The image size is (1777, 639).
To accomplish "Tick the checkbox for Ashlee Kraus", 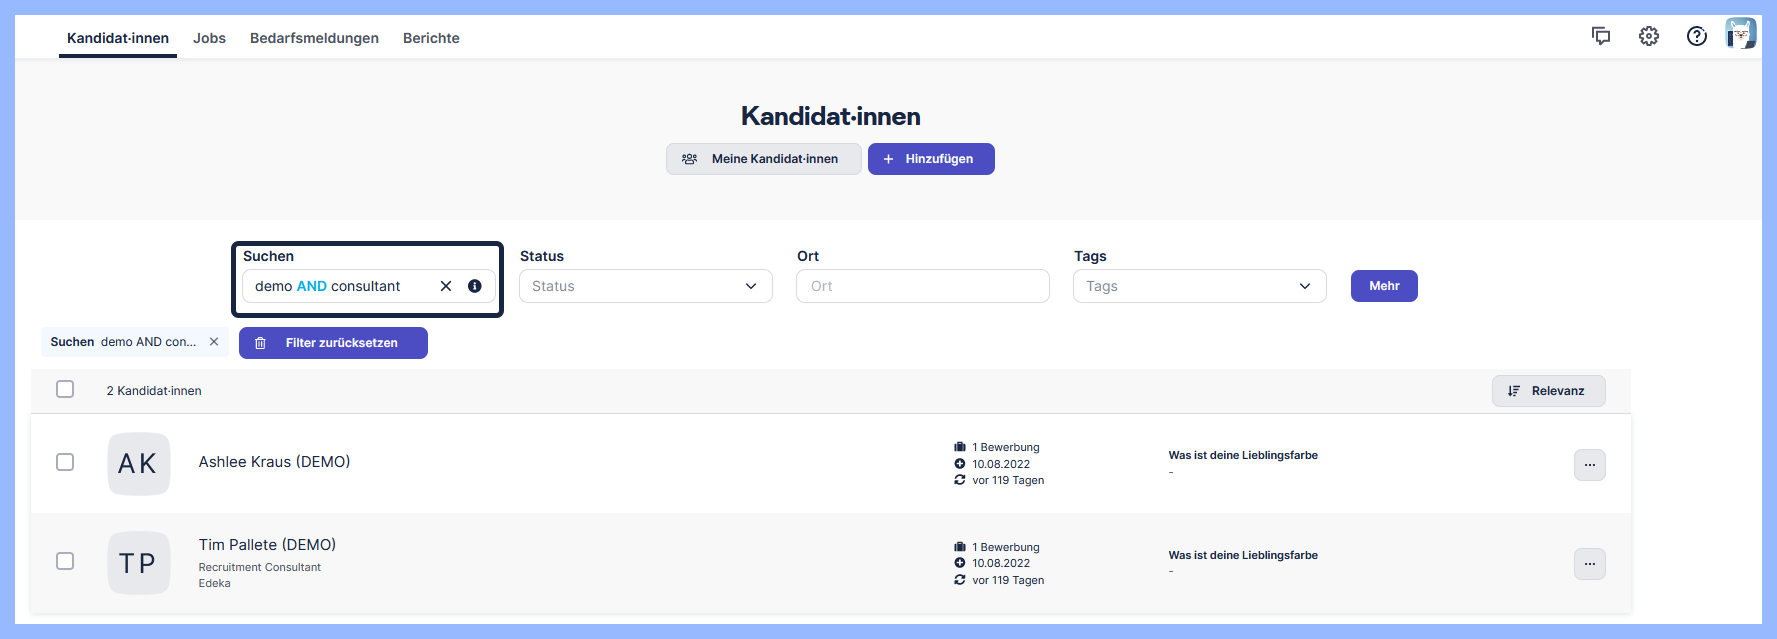I will coord(65,462).
